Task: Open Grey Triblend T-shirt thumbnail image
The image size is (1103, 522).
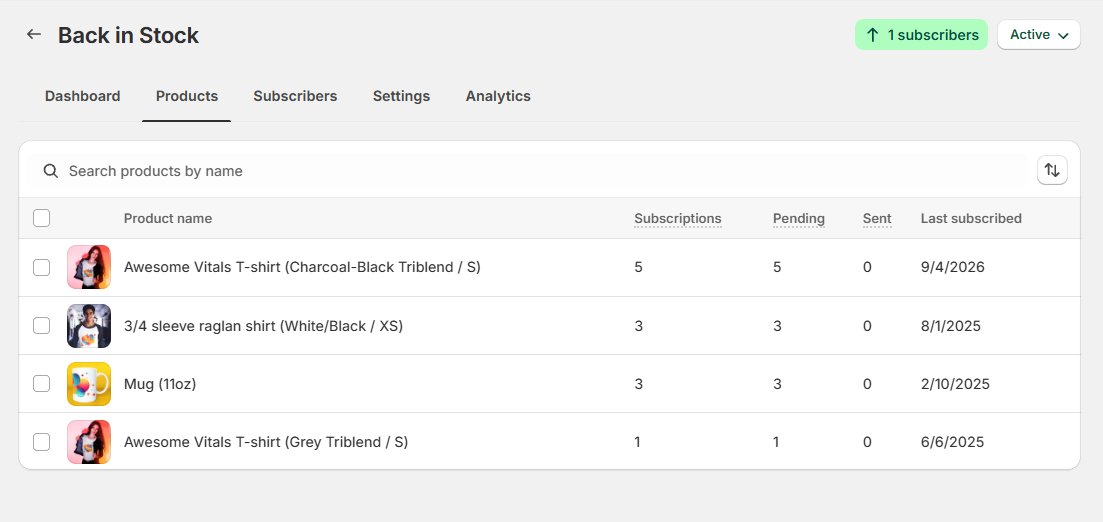Action: (89, 442)
